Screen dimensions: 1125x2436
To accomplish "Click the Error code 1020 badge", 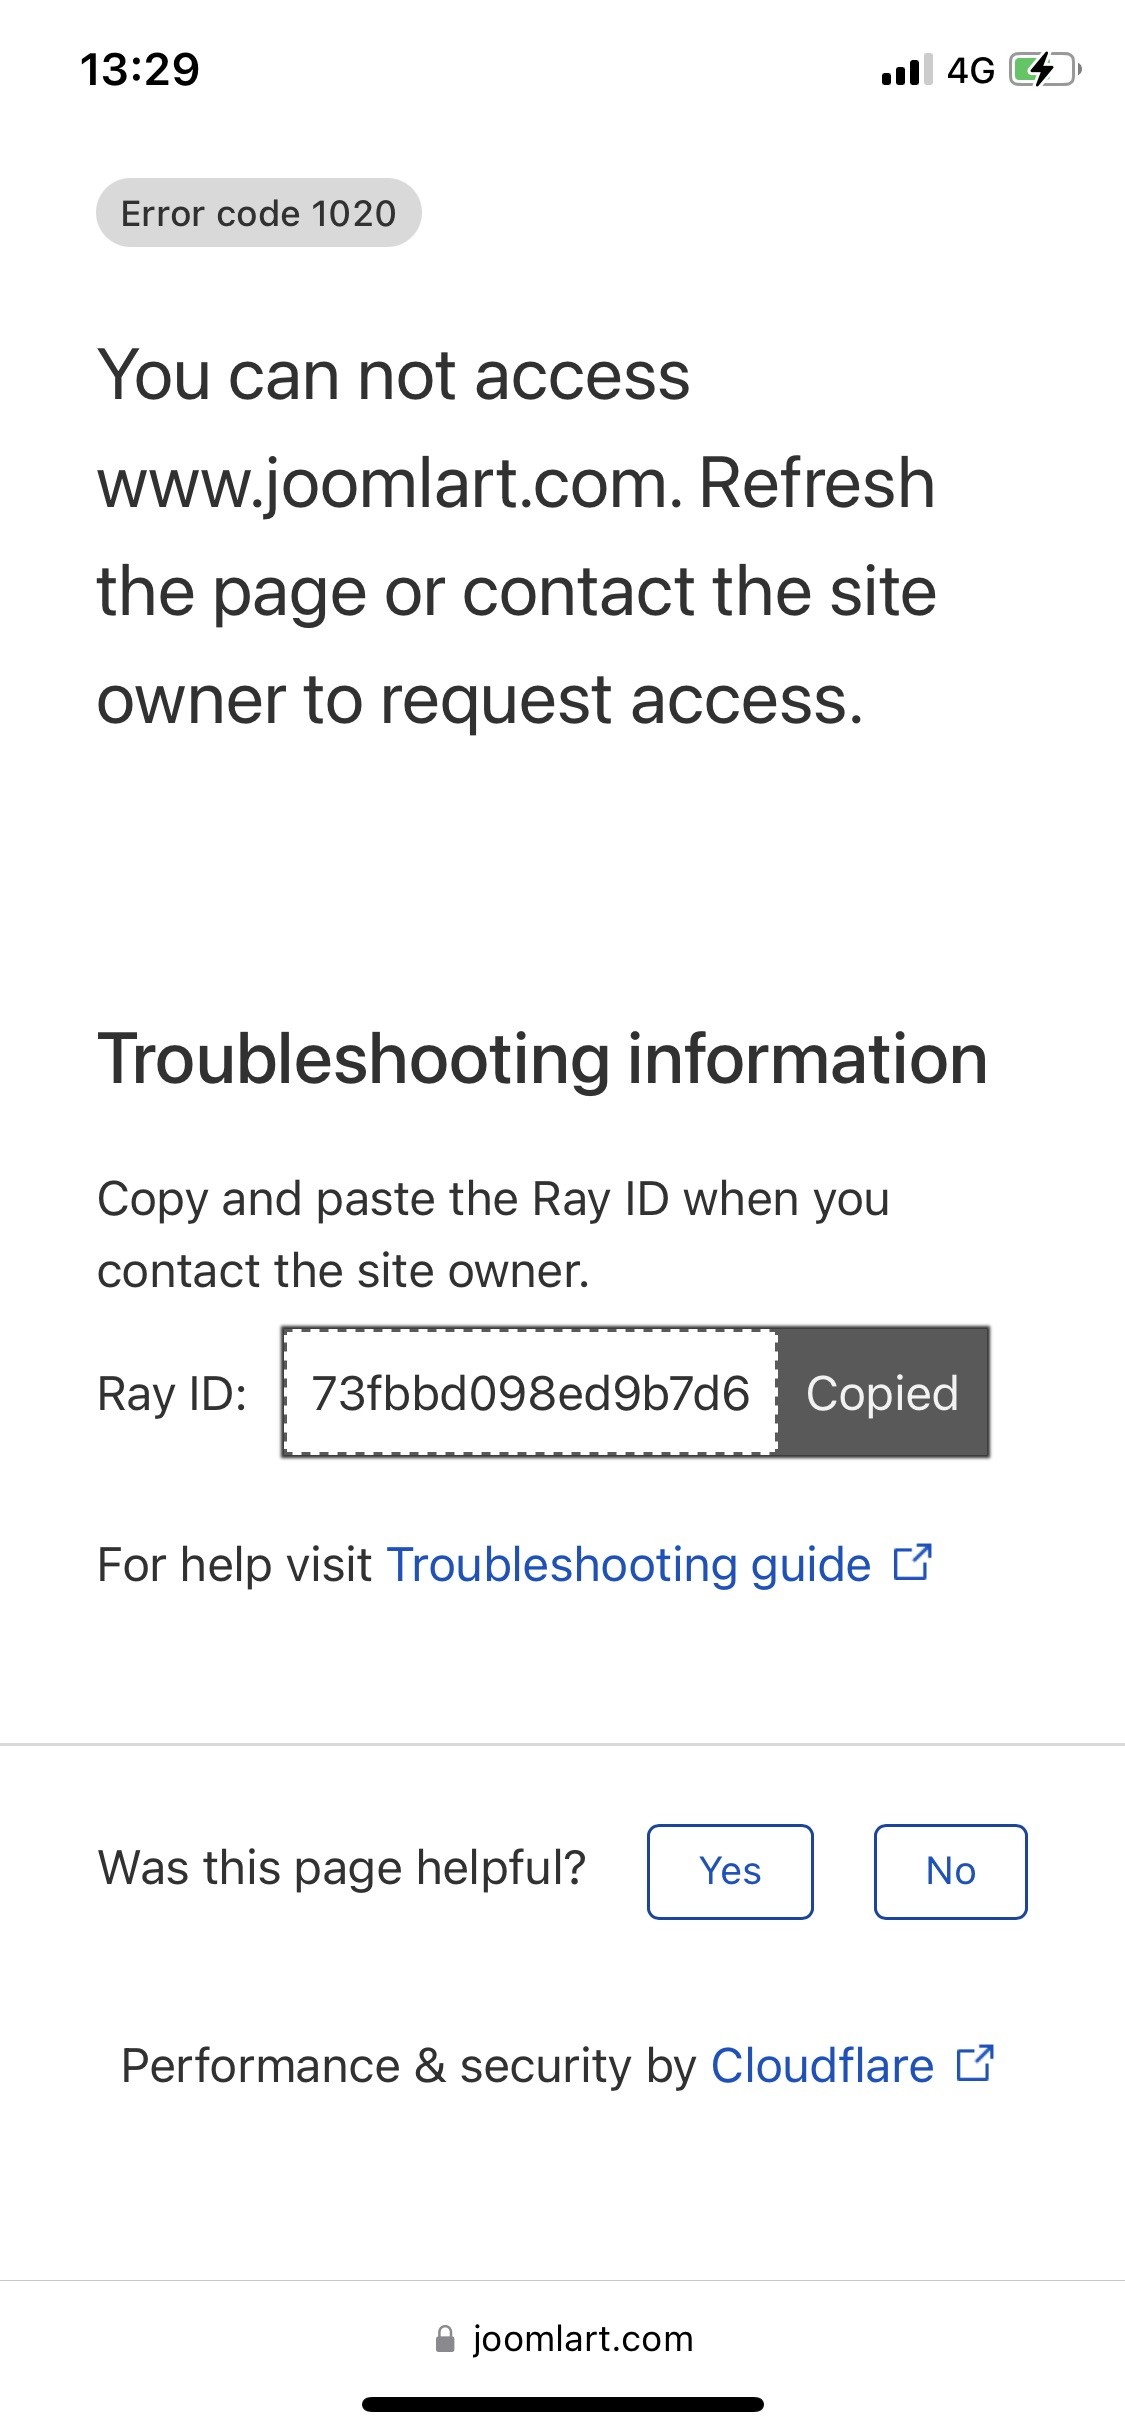I will [258, 213].
